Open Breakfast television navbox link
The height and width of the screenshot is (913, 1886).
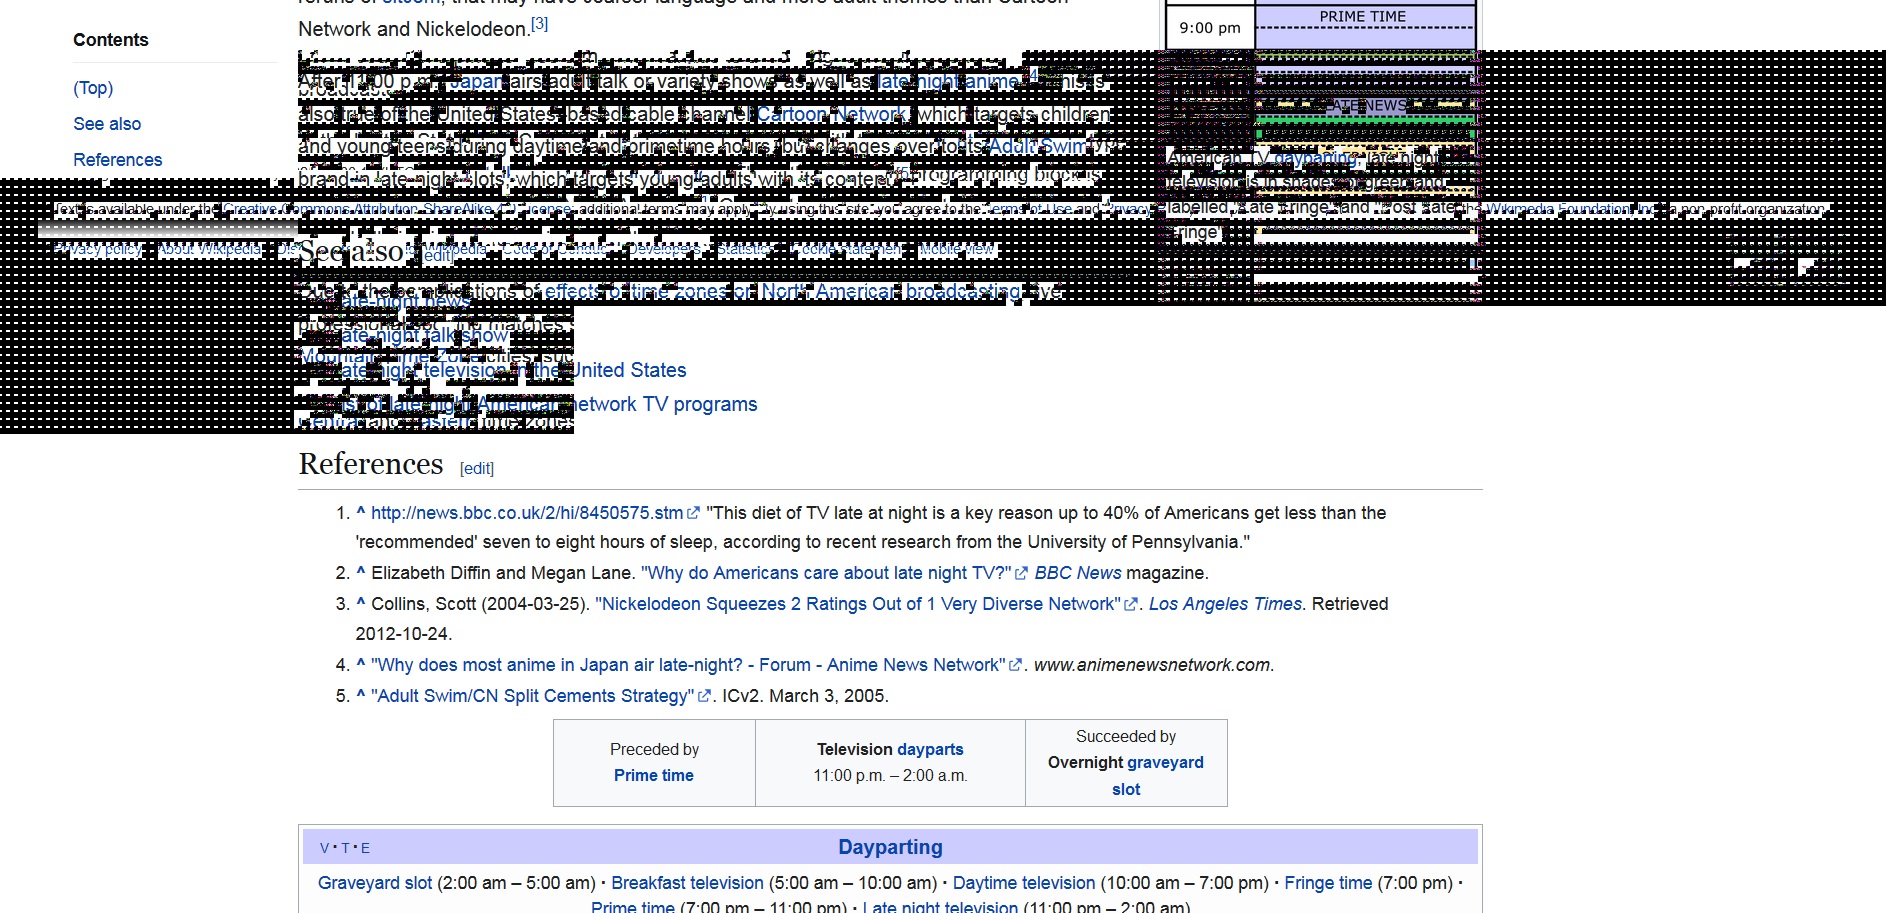[x=687, y=883]
